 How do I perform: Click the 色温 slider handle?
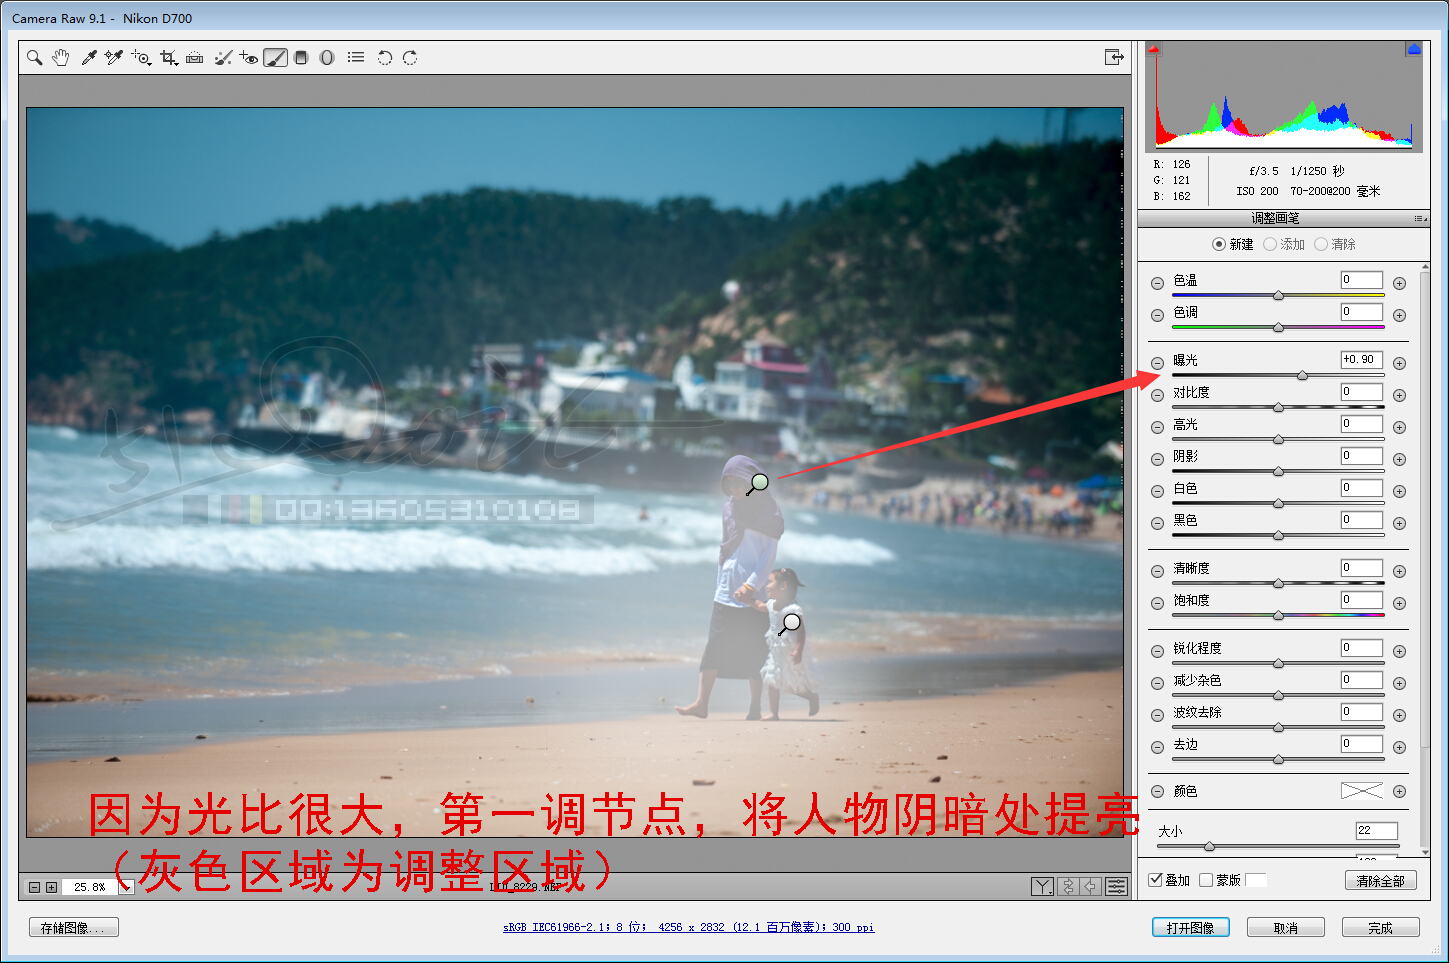(1278, 296)
